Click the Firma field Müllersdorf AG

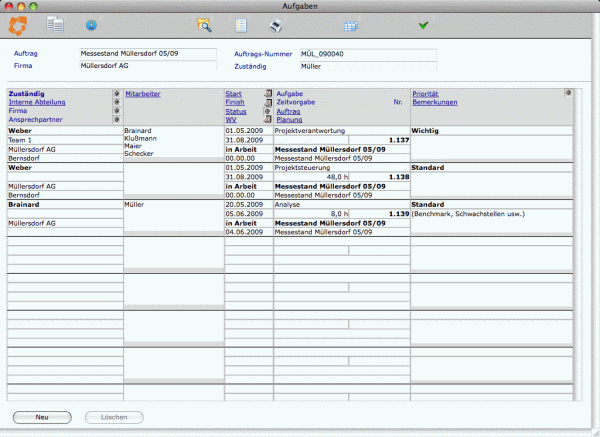(148, 66)
